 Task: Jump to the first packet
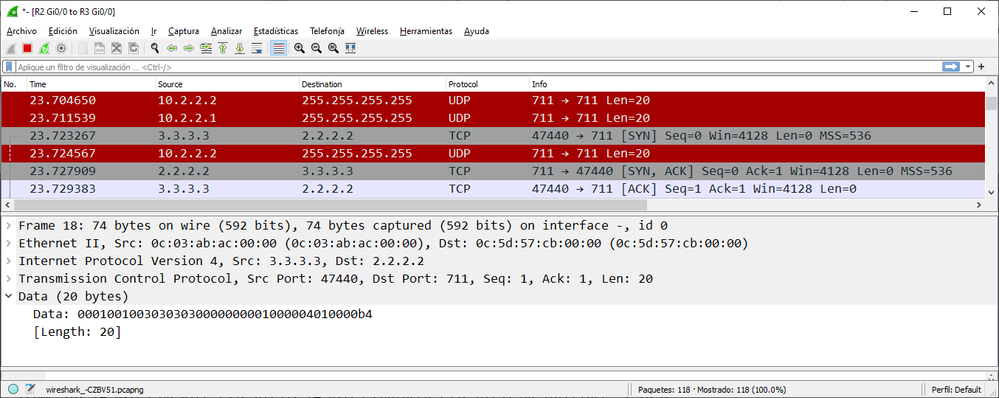(x=223, y=48)
